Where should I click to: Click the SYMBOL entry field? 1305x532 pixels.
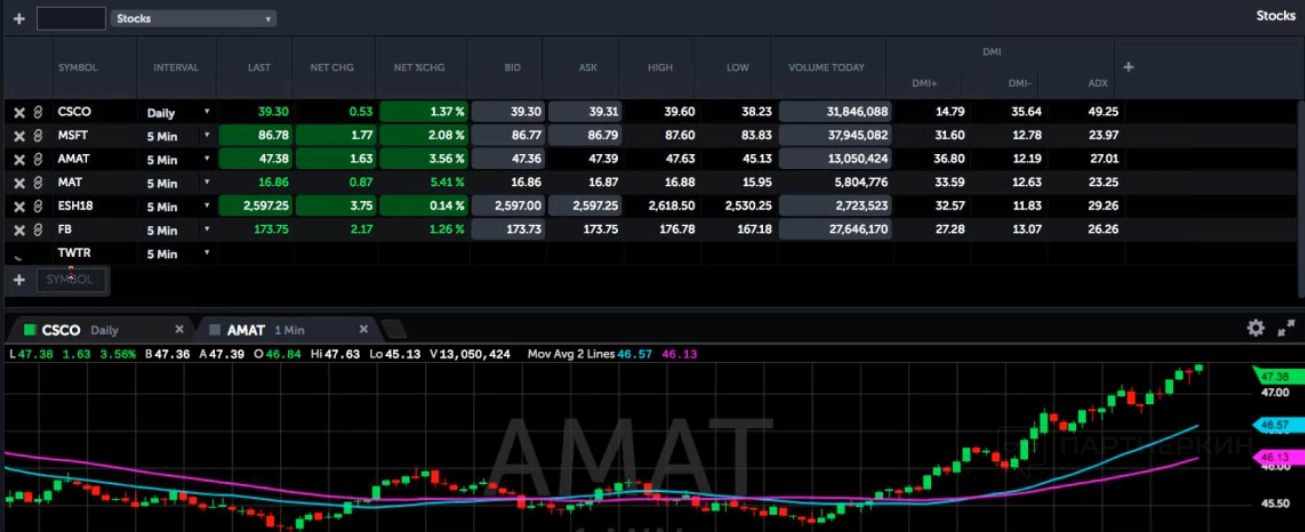[x=70, y=280]
